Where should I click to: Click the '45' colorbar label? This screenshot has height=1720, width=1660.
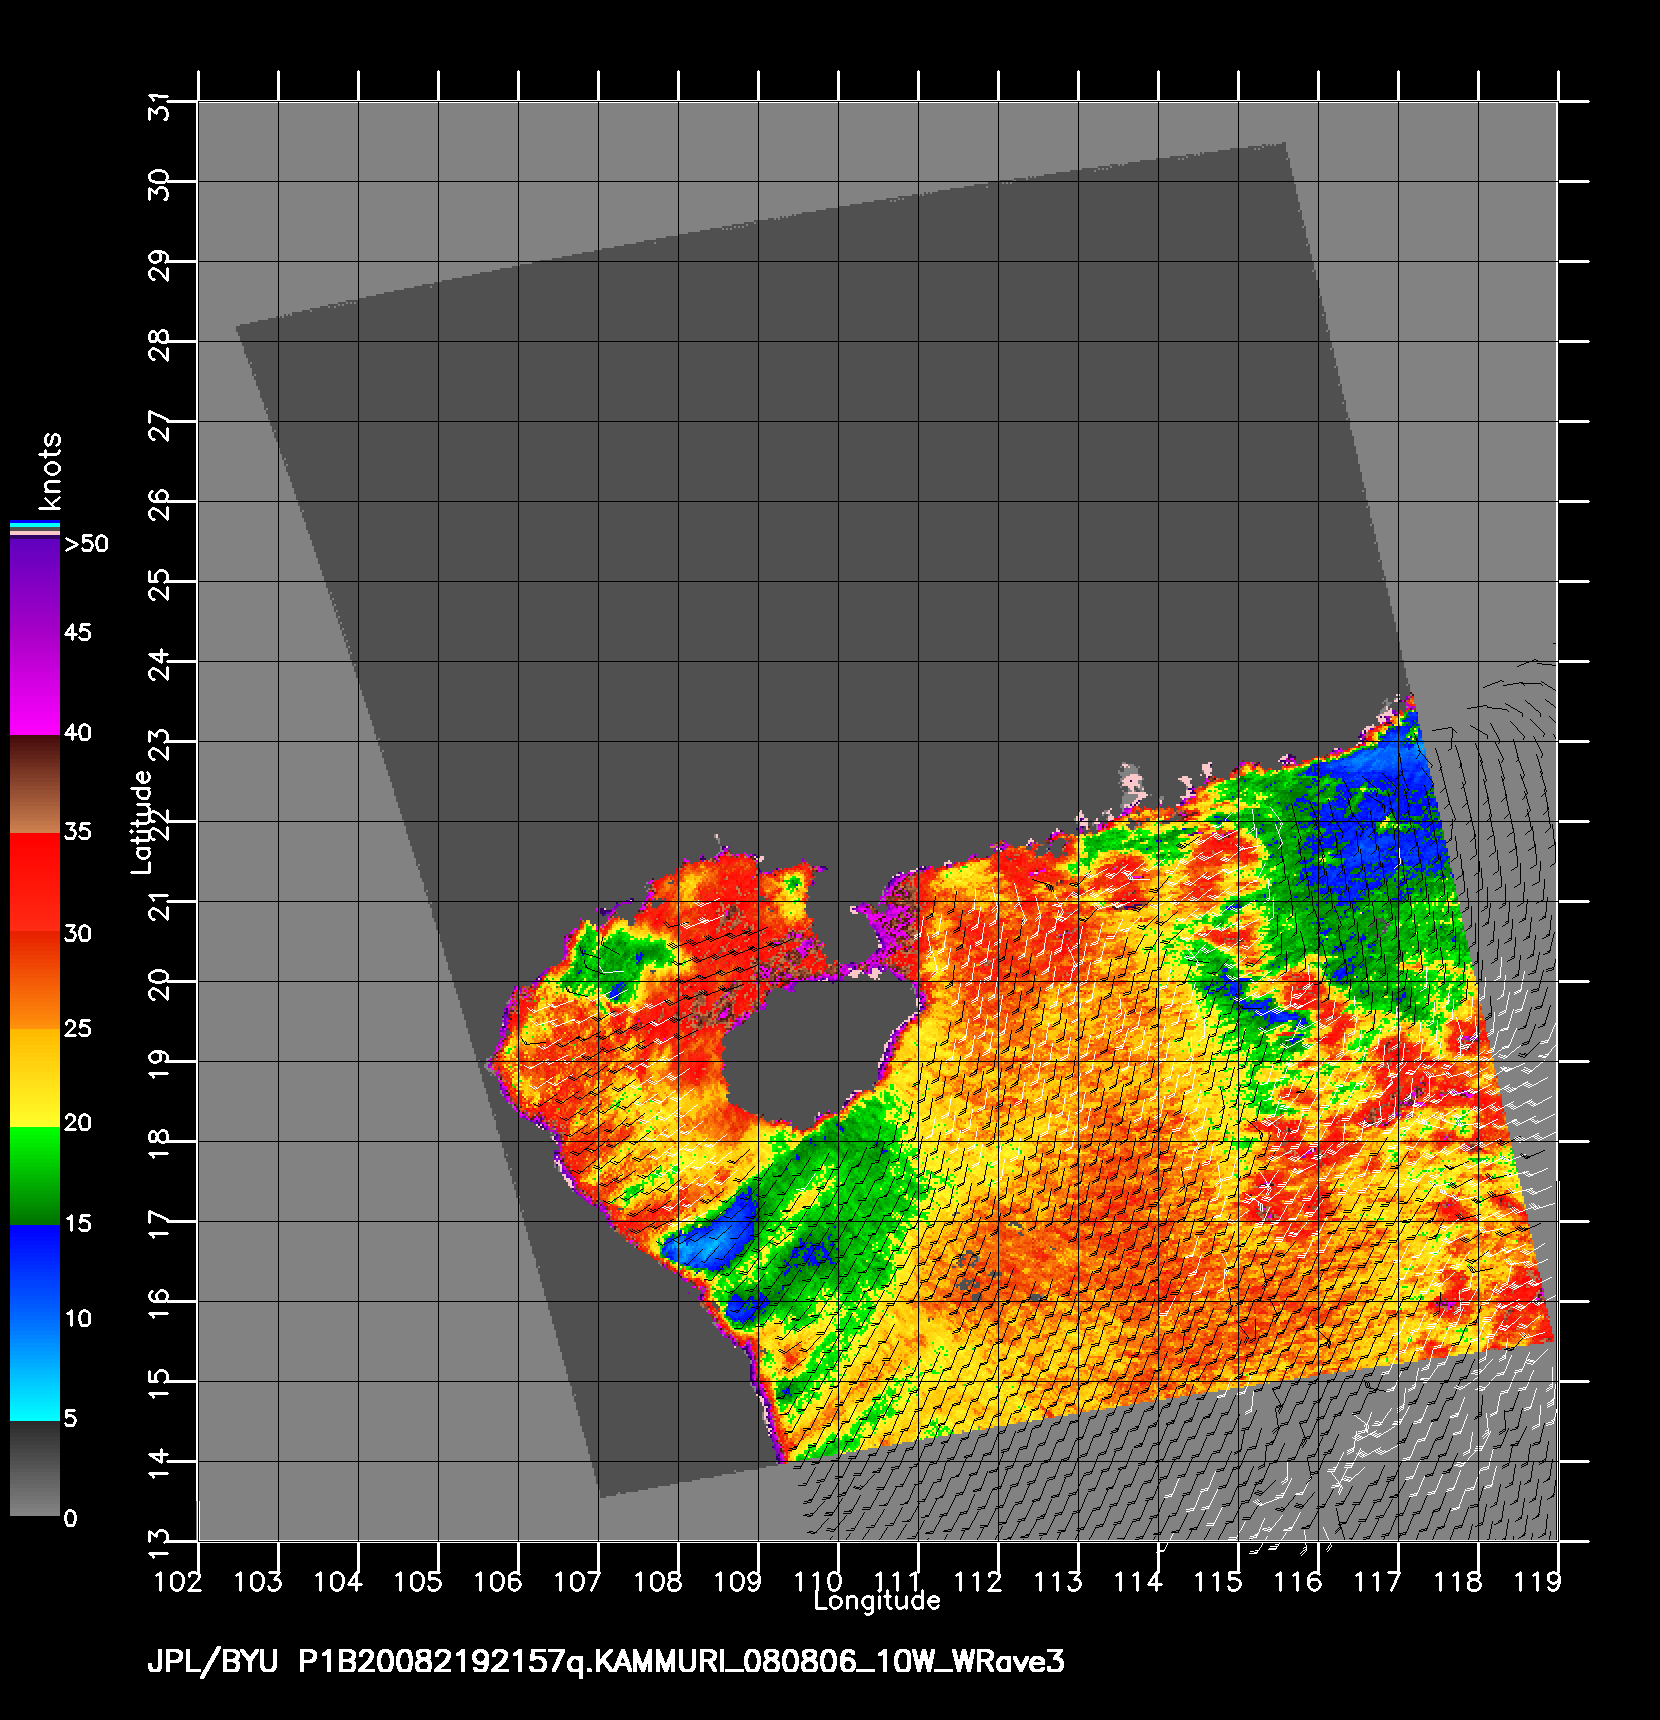pos(77,633)
